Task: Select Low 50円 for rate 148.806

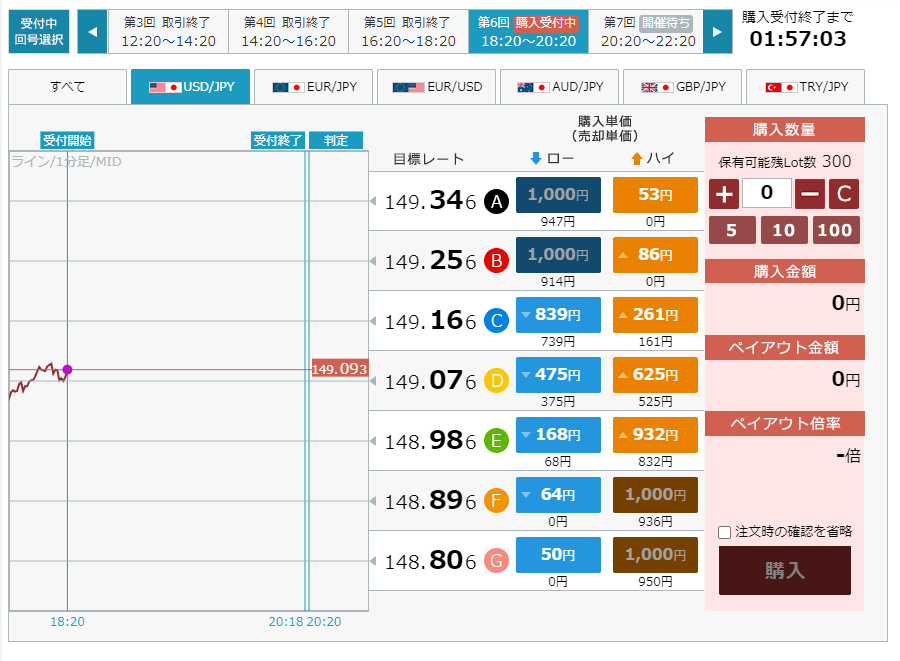Action: click(558, 555)
